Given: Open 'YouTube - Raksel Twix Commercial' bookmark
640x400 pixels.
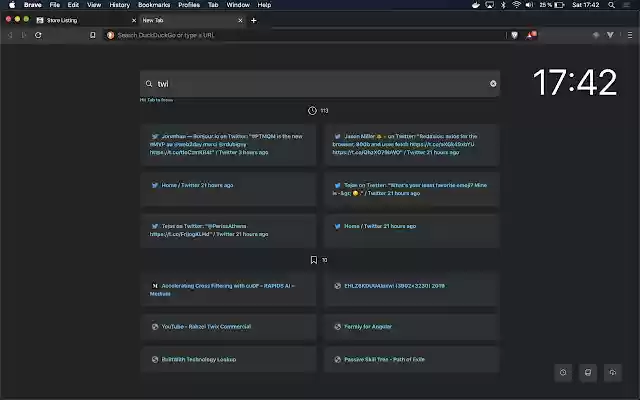Looking at the screenshot, I should pos(228,327).
